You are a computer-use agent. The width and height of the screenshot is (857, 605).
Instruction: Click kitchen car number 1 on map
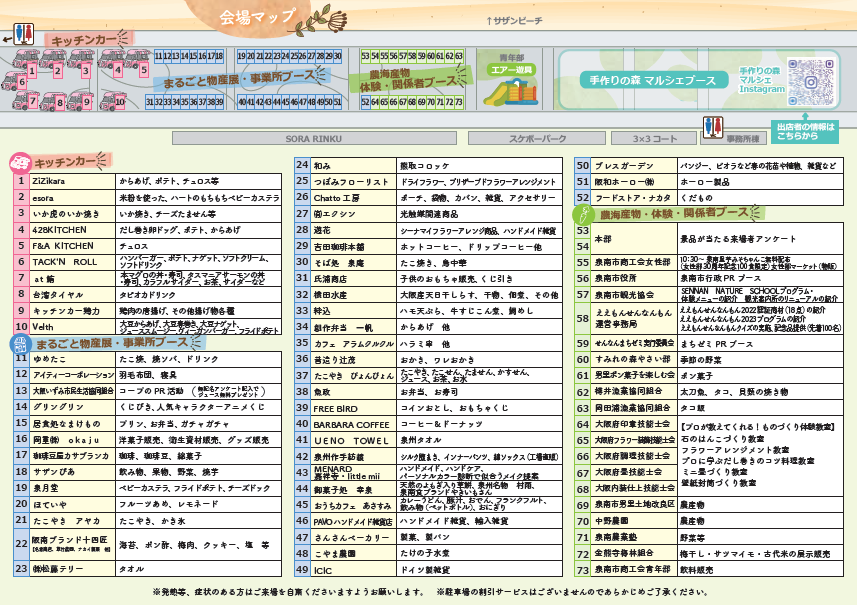32,72
